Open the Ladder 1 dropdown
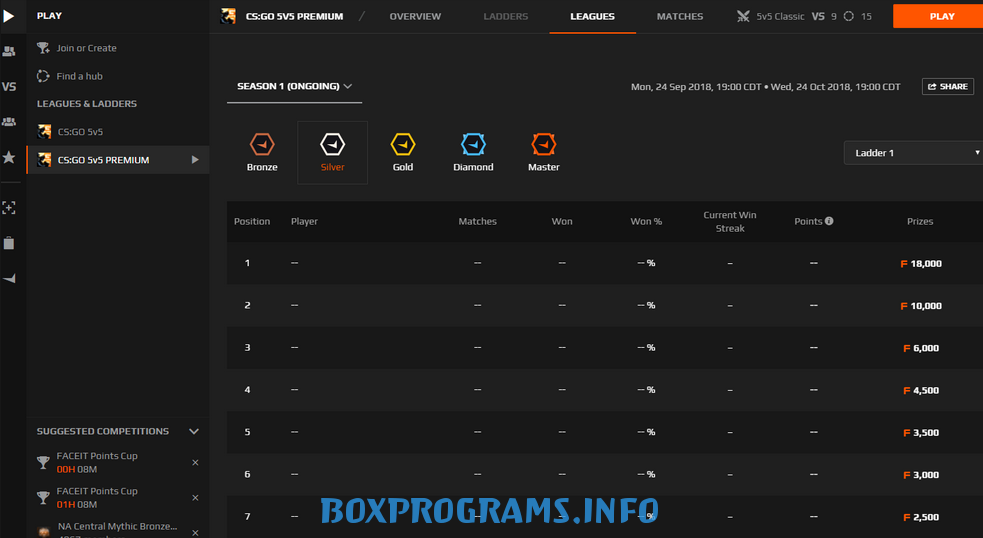Image resolution: width=983 pixels, height=538 pixels. point(915,153)
